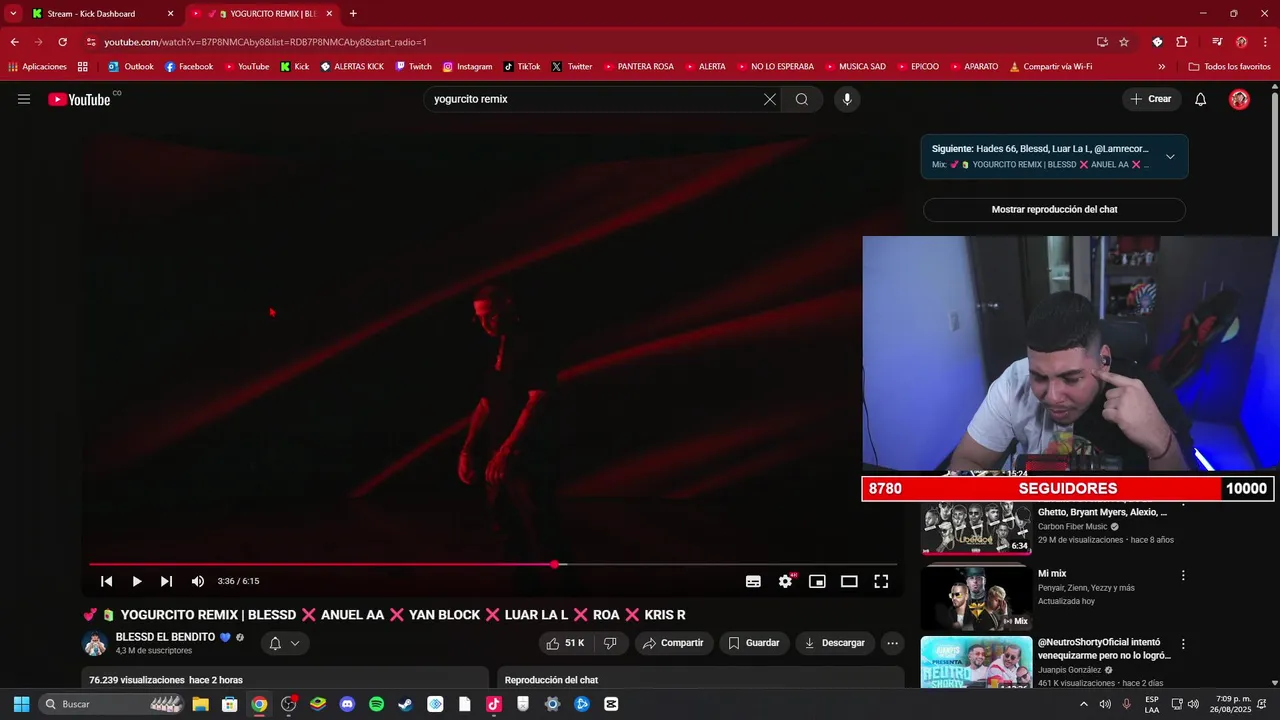Skip to the next video
Image resolution: width=1280 pixels, height=720 pixels.
[x=166, y=581]
